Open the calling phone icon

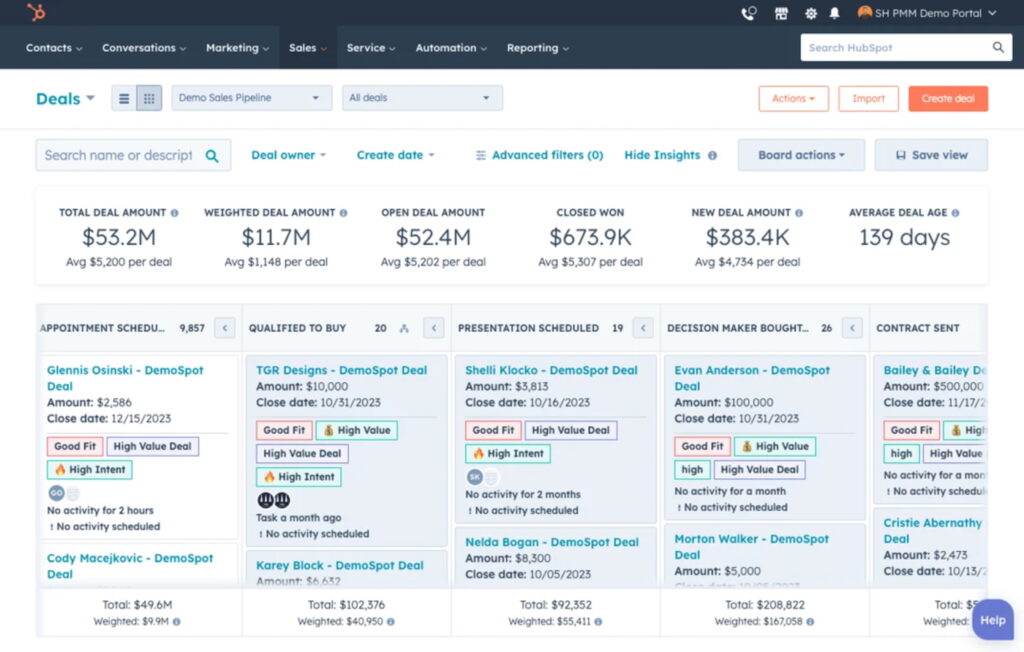pyautogui.click(x=748, y=13)
